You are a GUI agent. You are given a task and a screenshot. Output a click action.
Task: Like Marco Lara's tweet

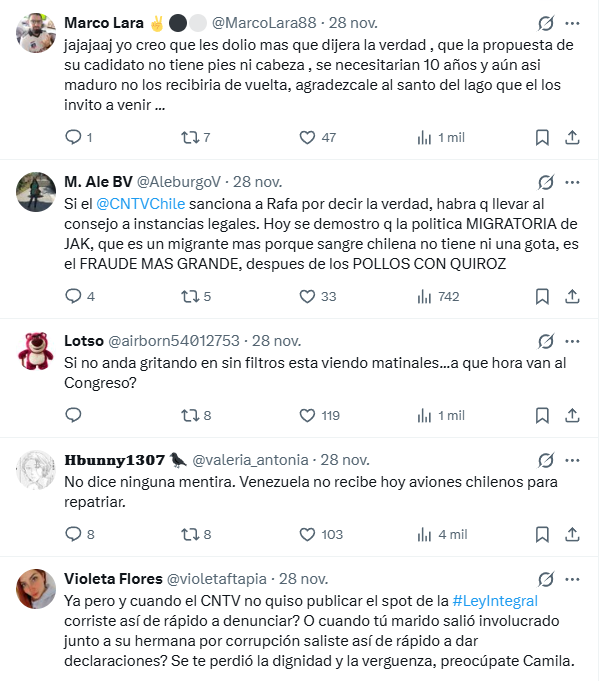click(x=308, y=137)
